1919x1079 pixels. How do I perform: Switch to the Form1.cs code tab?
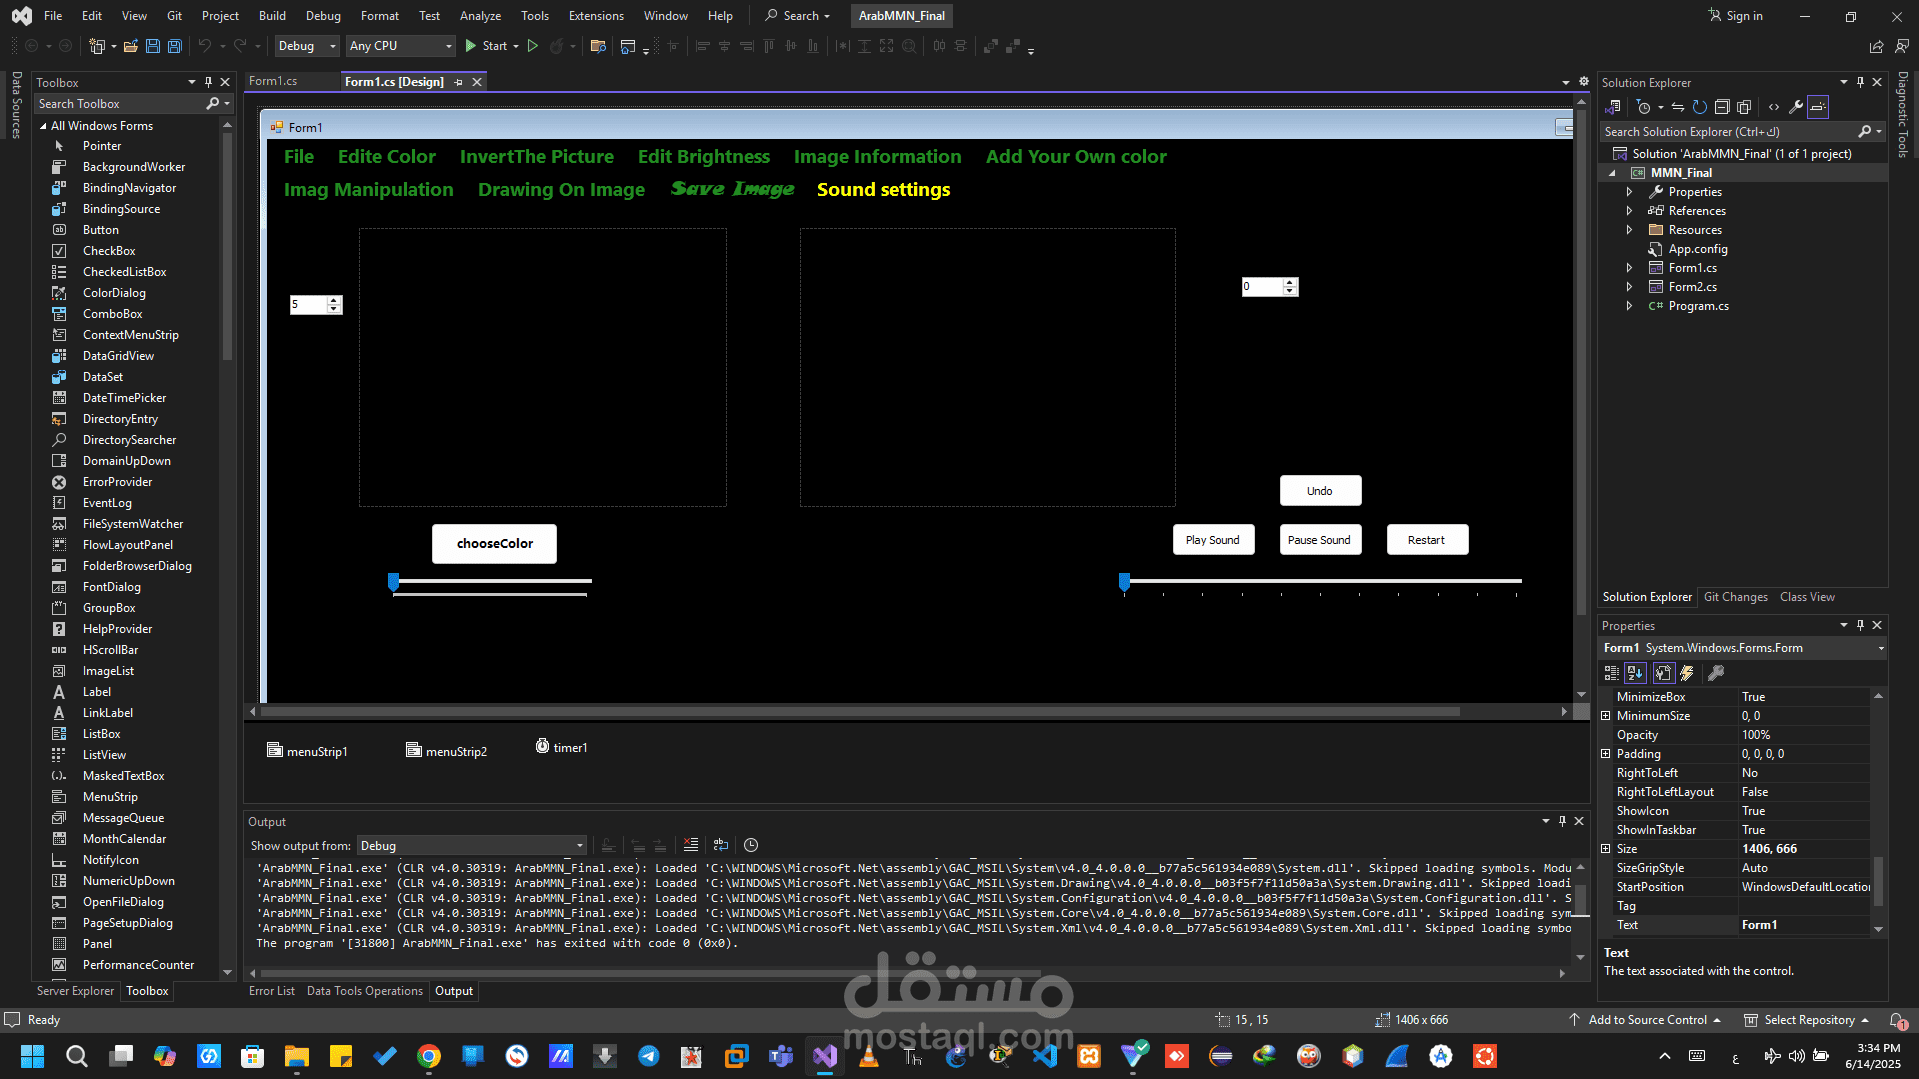273,81
